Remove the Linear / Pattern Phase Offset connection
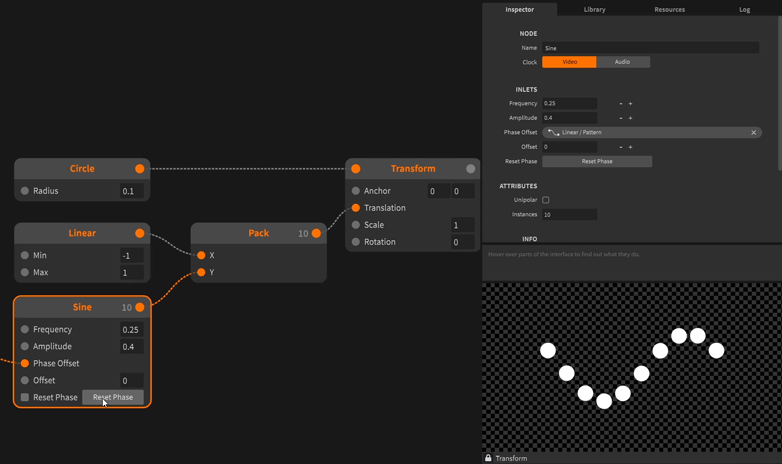782x464 pixels. (x=754, y=132)
